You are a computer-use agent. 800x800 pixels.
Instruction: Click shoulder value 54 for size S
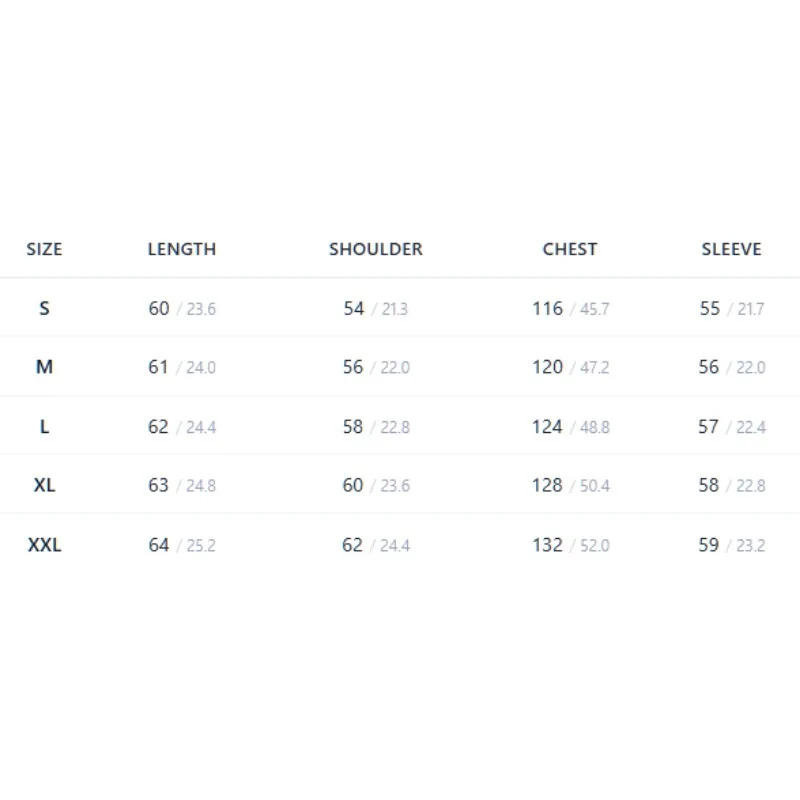(354, 308)
